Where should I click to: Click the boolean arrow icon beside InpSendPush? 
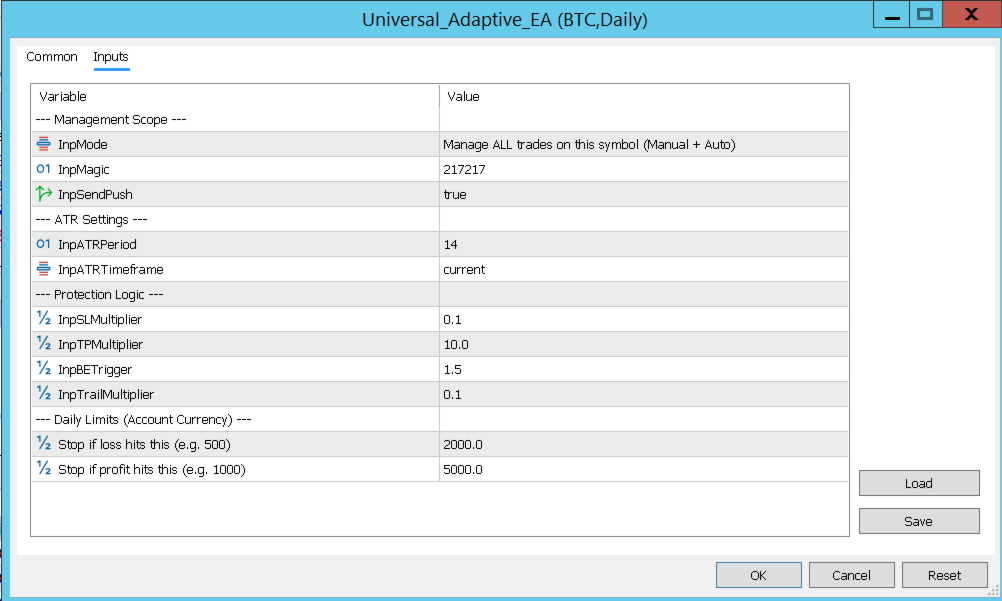[43, 193]
